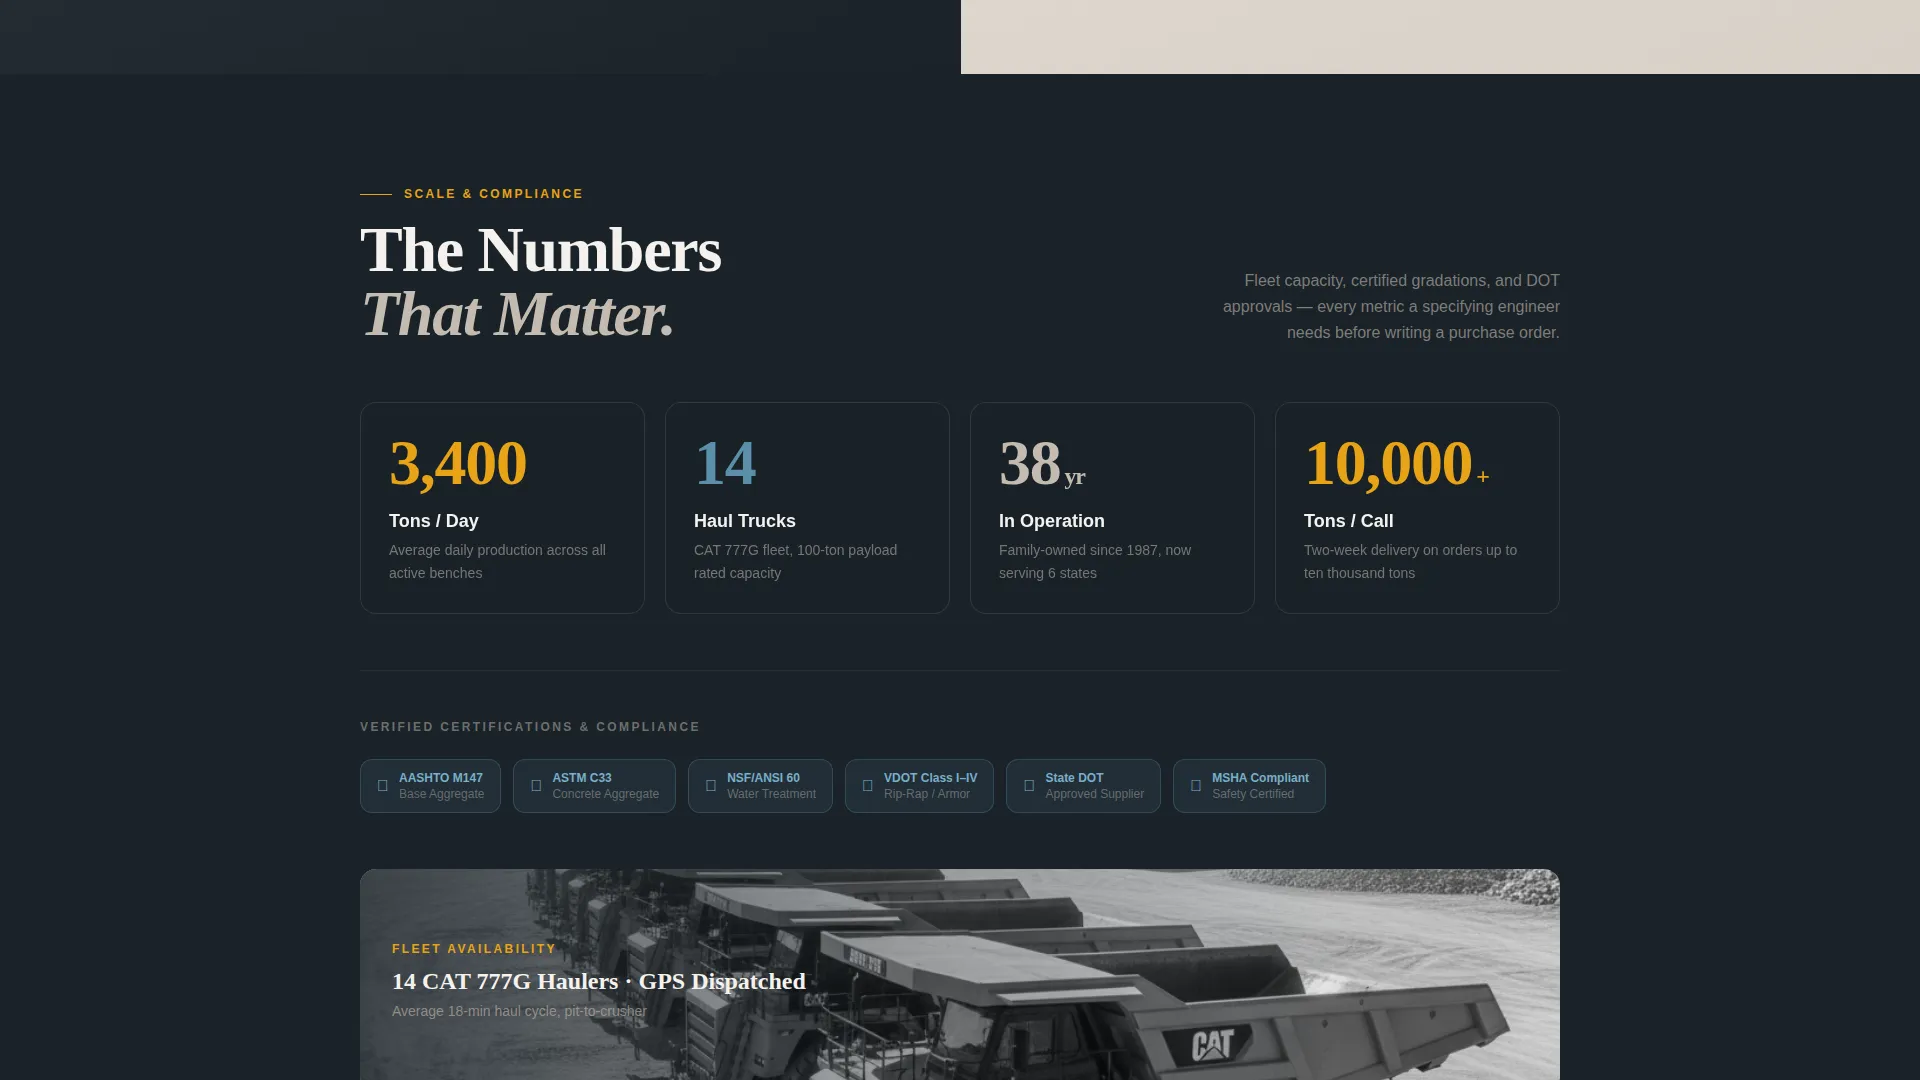Click the 3,400 figure in the Tons / Day card
Screen dimensions: 1920x1080
coord(458,464)
